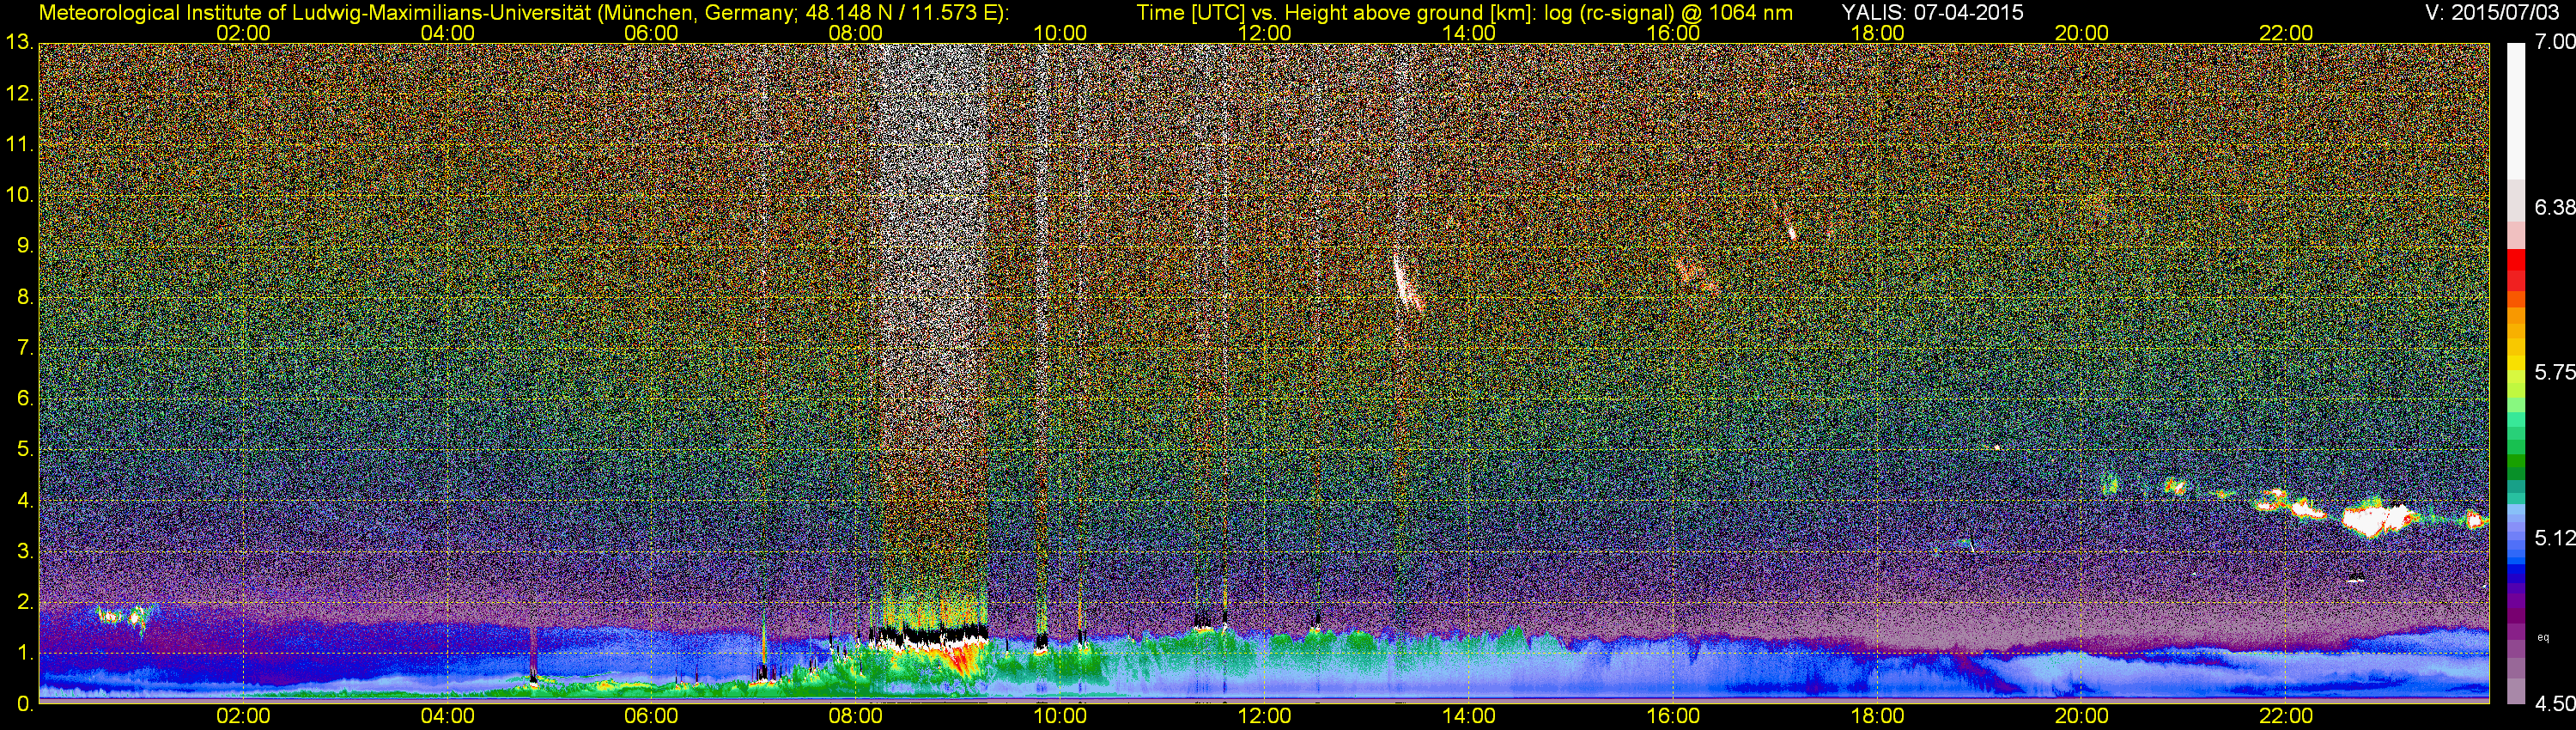Screen dimensions: 2576x730
Task: Click the height axis label 11
Action: (x=19, y=145)
